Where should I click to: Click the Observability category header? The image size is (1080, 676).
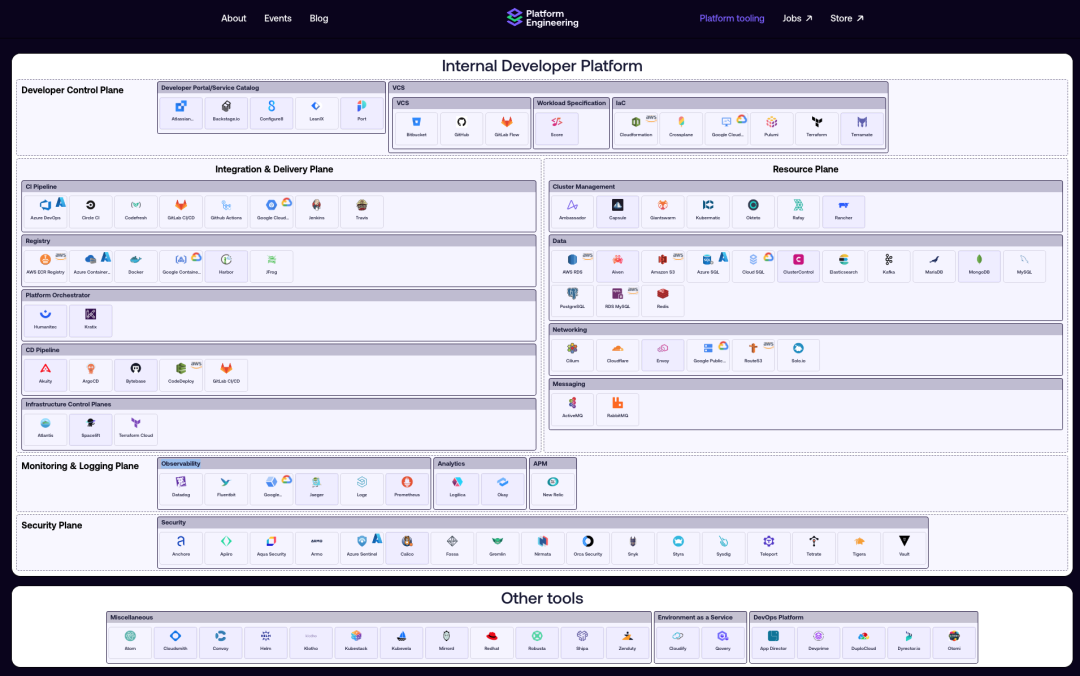tap(294, 464)
